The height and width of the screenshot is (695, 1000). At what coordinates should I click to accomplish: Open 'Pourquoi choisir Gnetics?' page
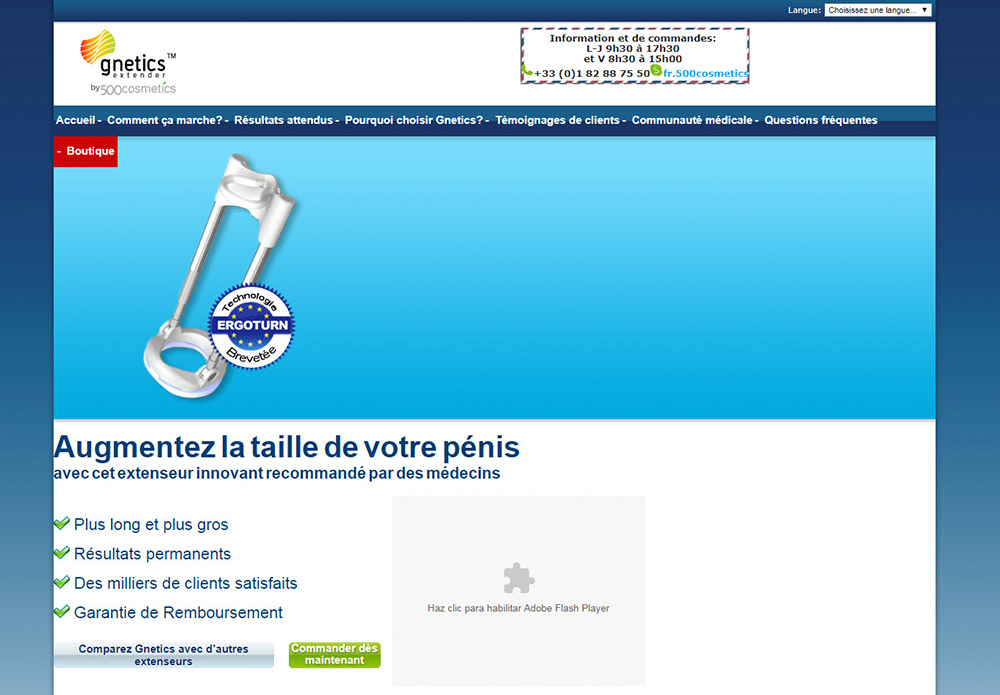pos(415,120)
